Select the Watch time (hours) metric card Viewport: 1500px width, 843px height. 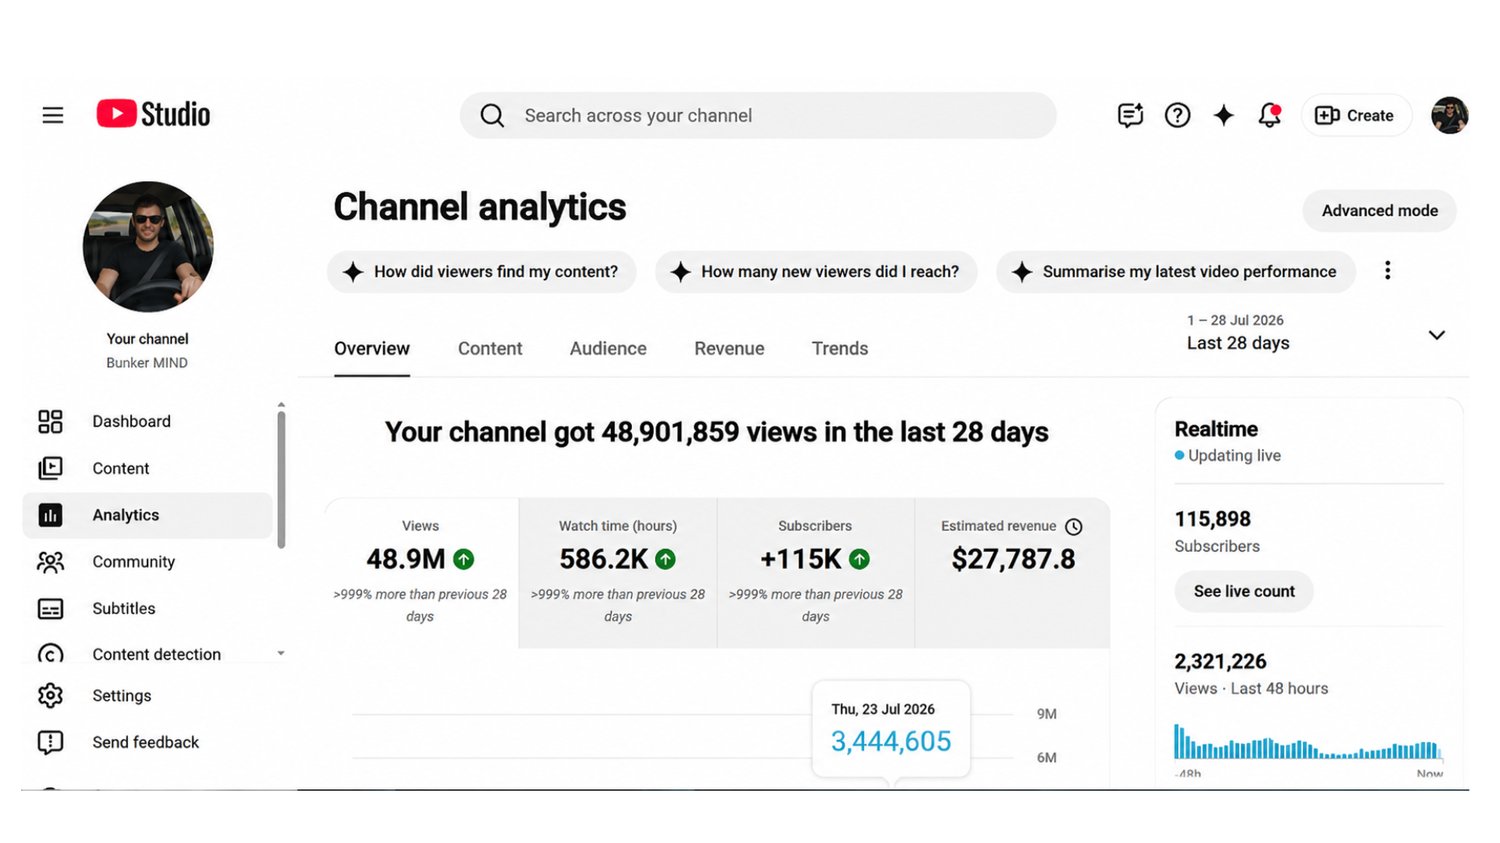[x=618, y=572]
